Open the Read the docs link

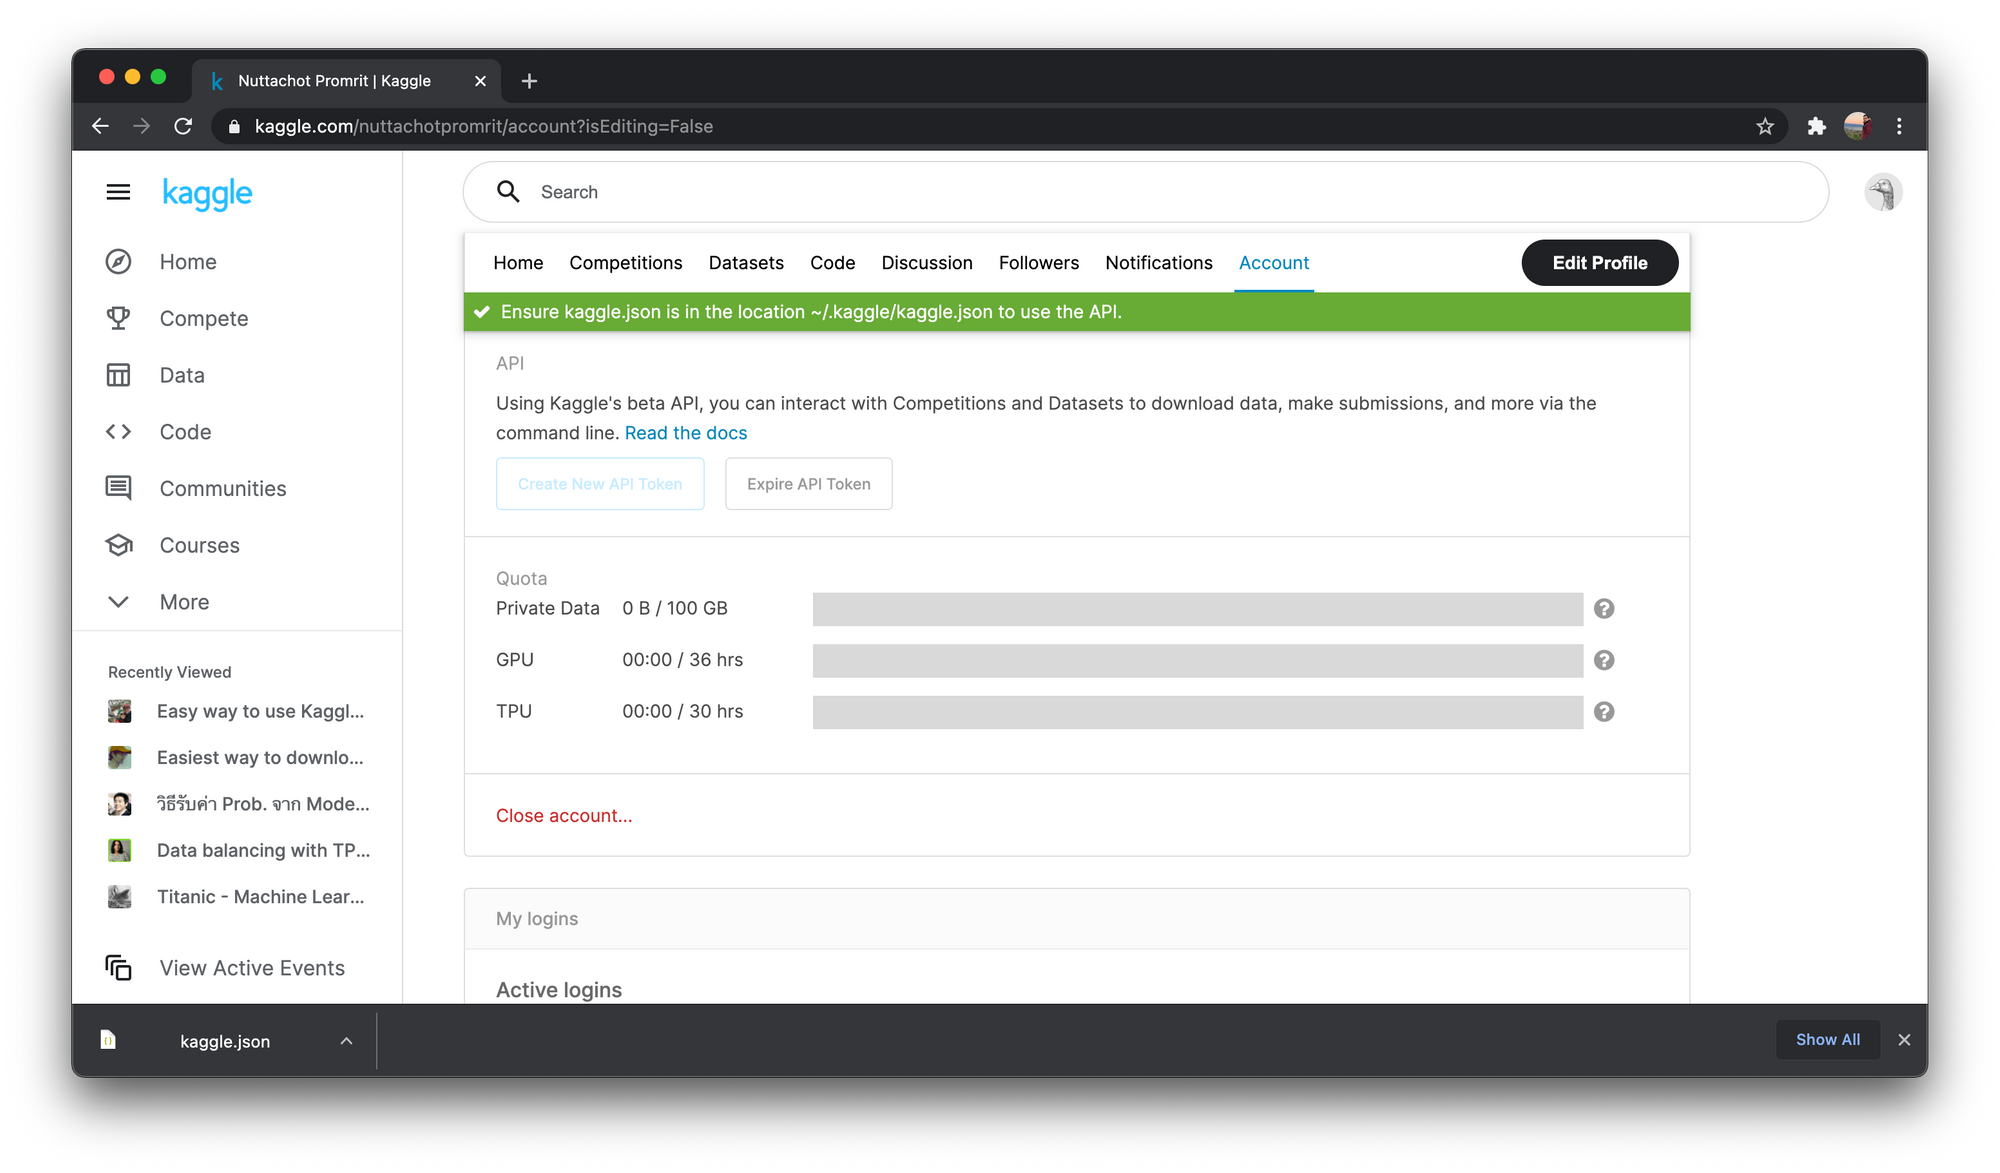tap(686, 433)
